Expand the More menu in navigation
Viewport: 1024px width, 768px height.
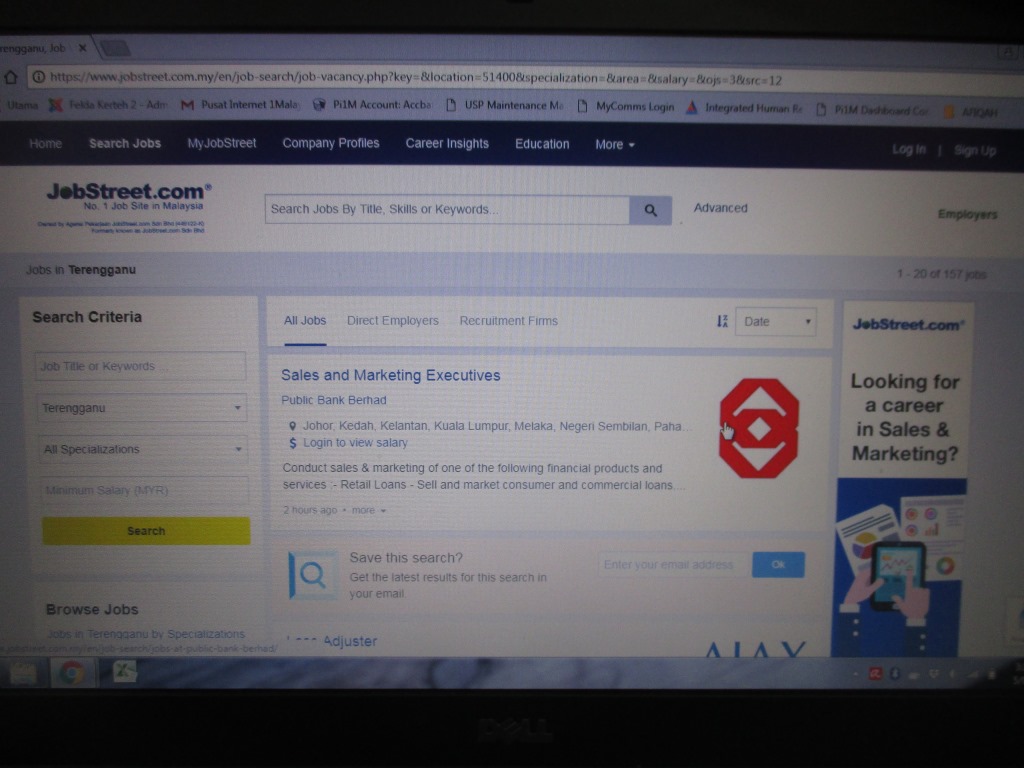pyautogui.click(x=614, y=144)
